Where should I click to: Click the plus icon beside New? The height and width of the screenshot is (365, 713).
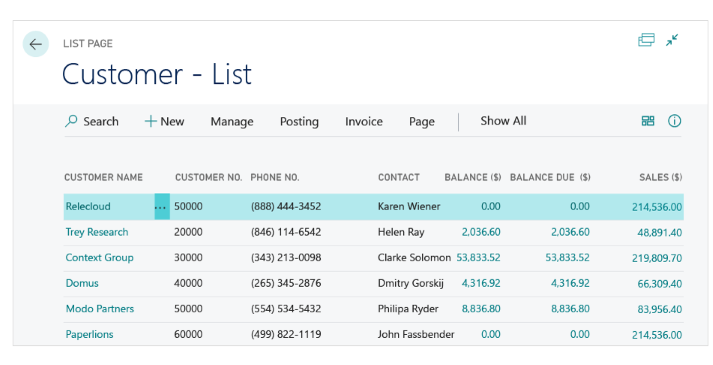[151, 121]
